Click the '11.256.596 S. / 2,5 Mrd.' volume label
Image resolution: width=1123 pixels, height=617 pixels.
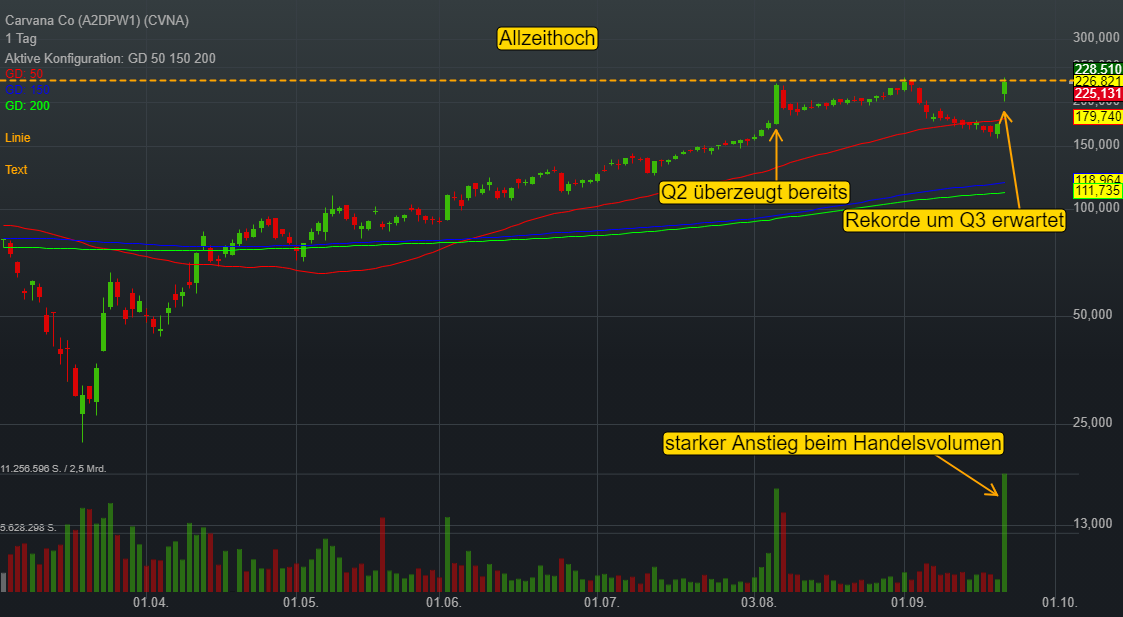(53, 469)
